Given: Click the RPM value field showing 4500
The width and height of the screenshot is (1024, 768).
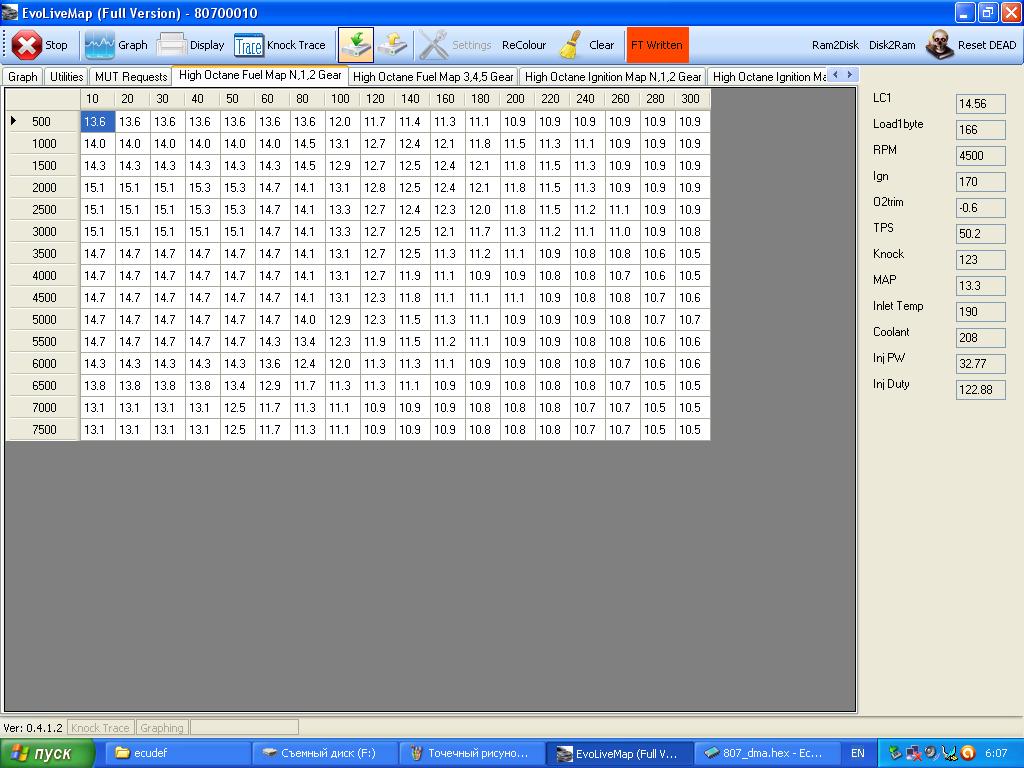Looking at the screenshot, I should click(x=980, y=156).
